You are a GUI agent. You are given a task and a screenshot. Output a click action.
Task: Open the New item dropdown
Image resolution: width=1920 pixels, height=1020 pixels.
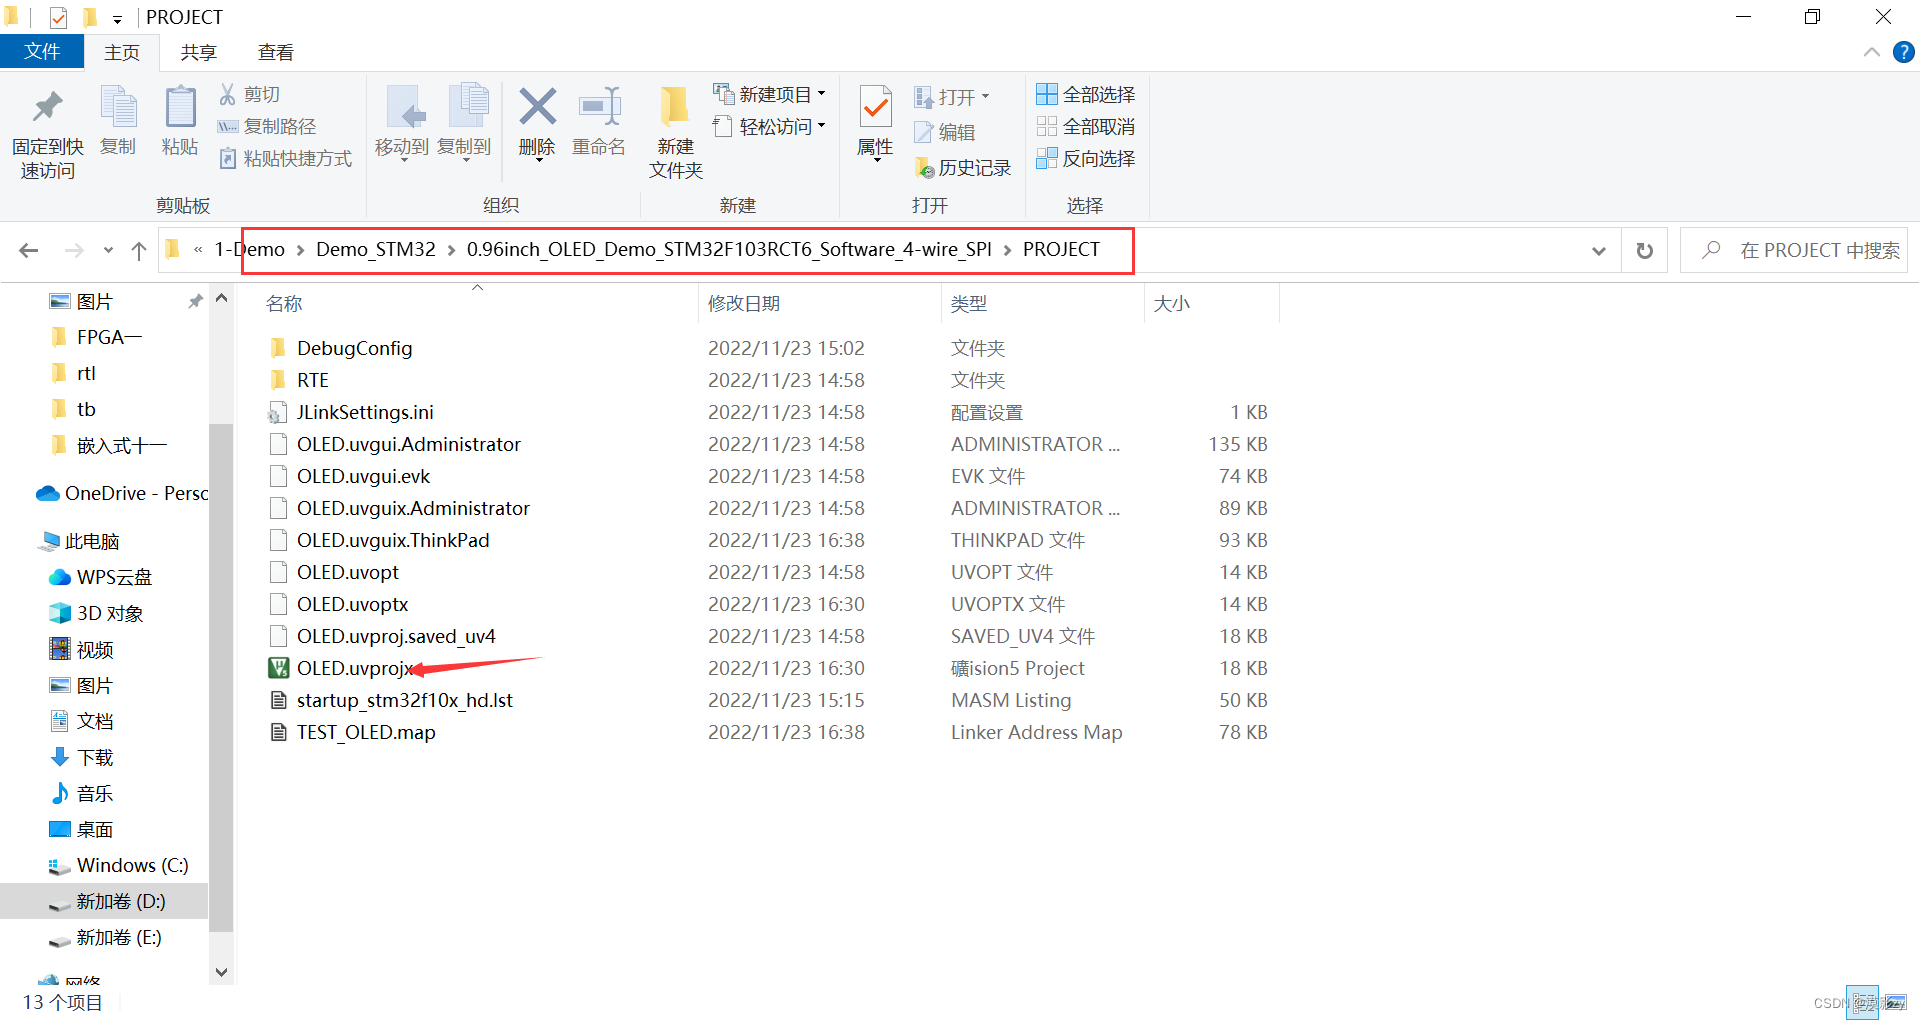770,94
